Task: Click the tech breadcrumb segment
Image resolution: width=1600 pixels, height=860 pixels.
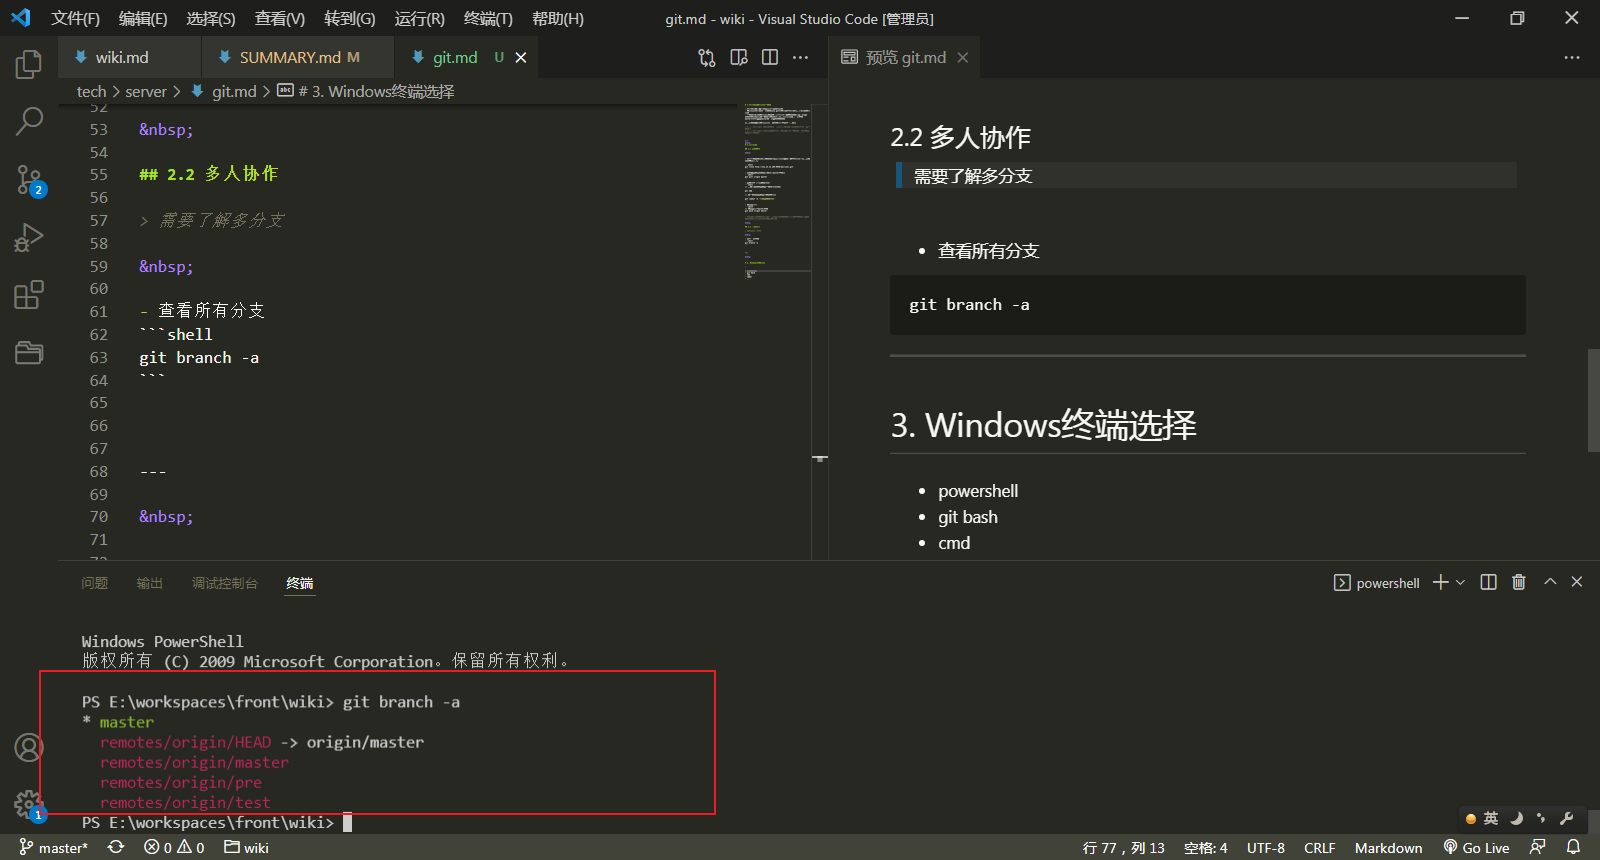Action: click(x=91, y=91)
